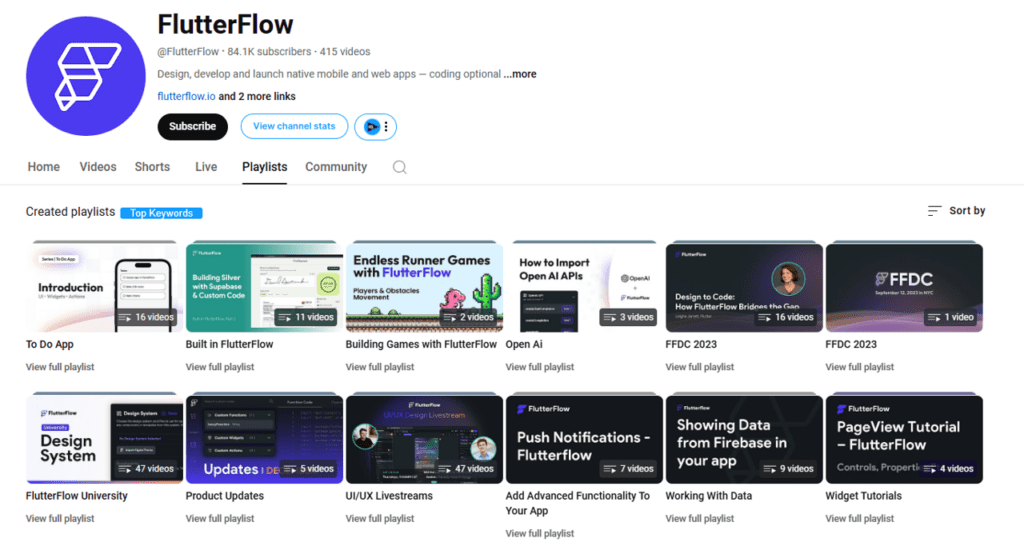Click the Top Keywords badge

click(161, 213)
